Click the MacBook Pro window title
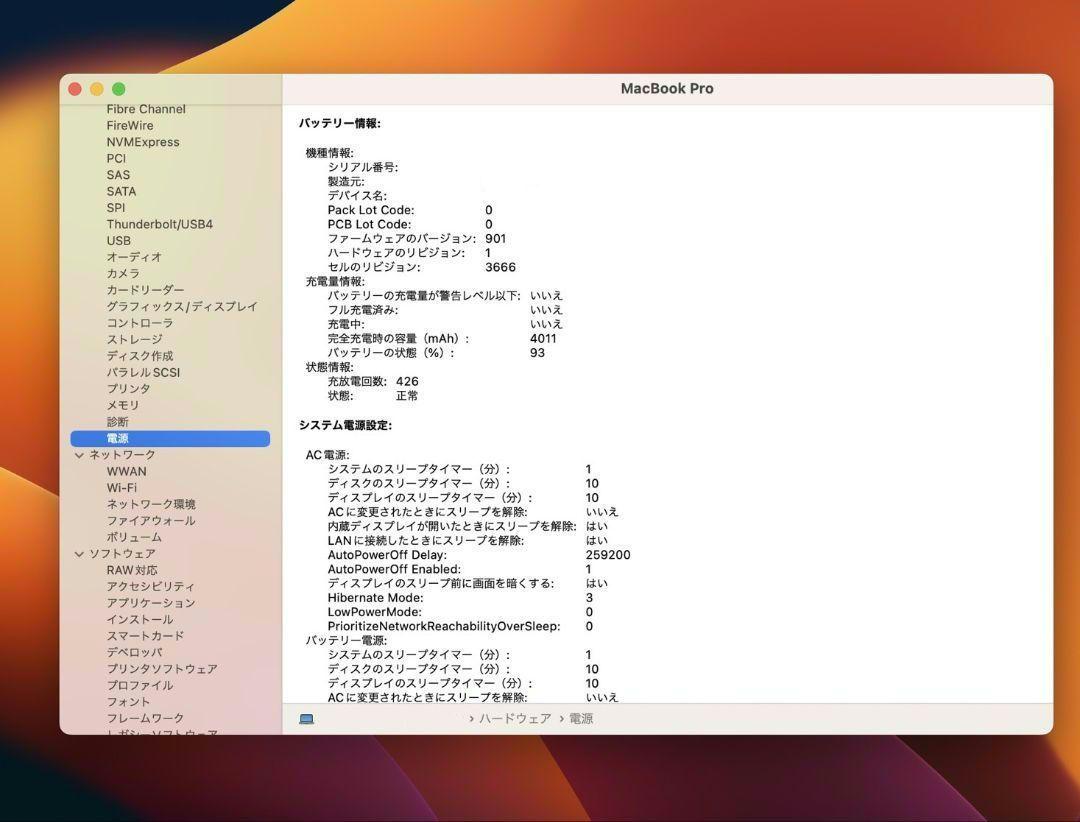The image size is (1080, 822). pos(667,88)
